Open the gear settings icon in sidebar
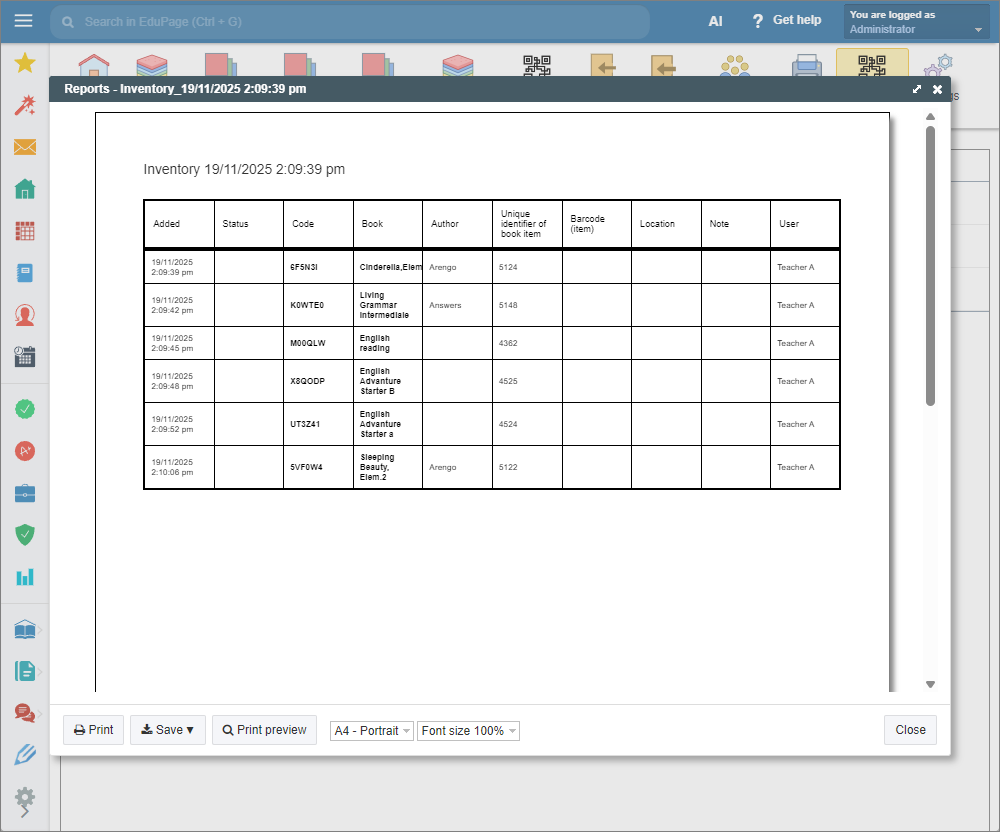The image size is (1000, 832). [25, 798]
